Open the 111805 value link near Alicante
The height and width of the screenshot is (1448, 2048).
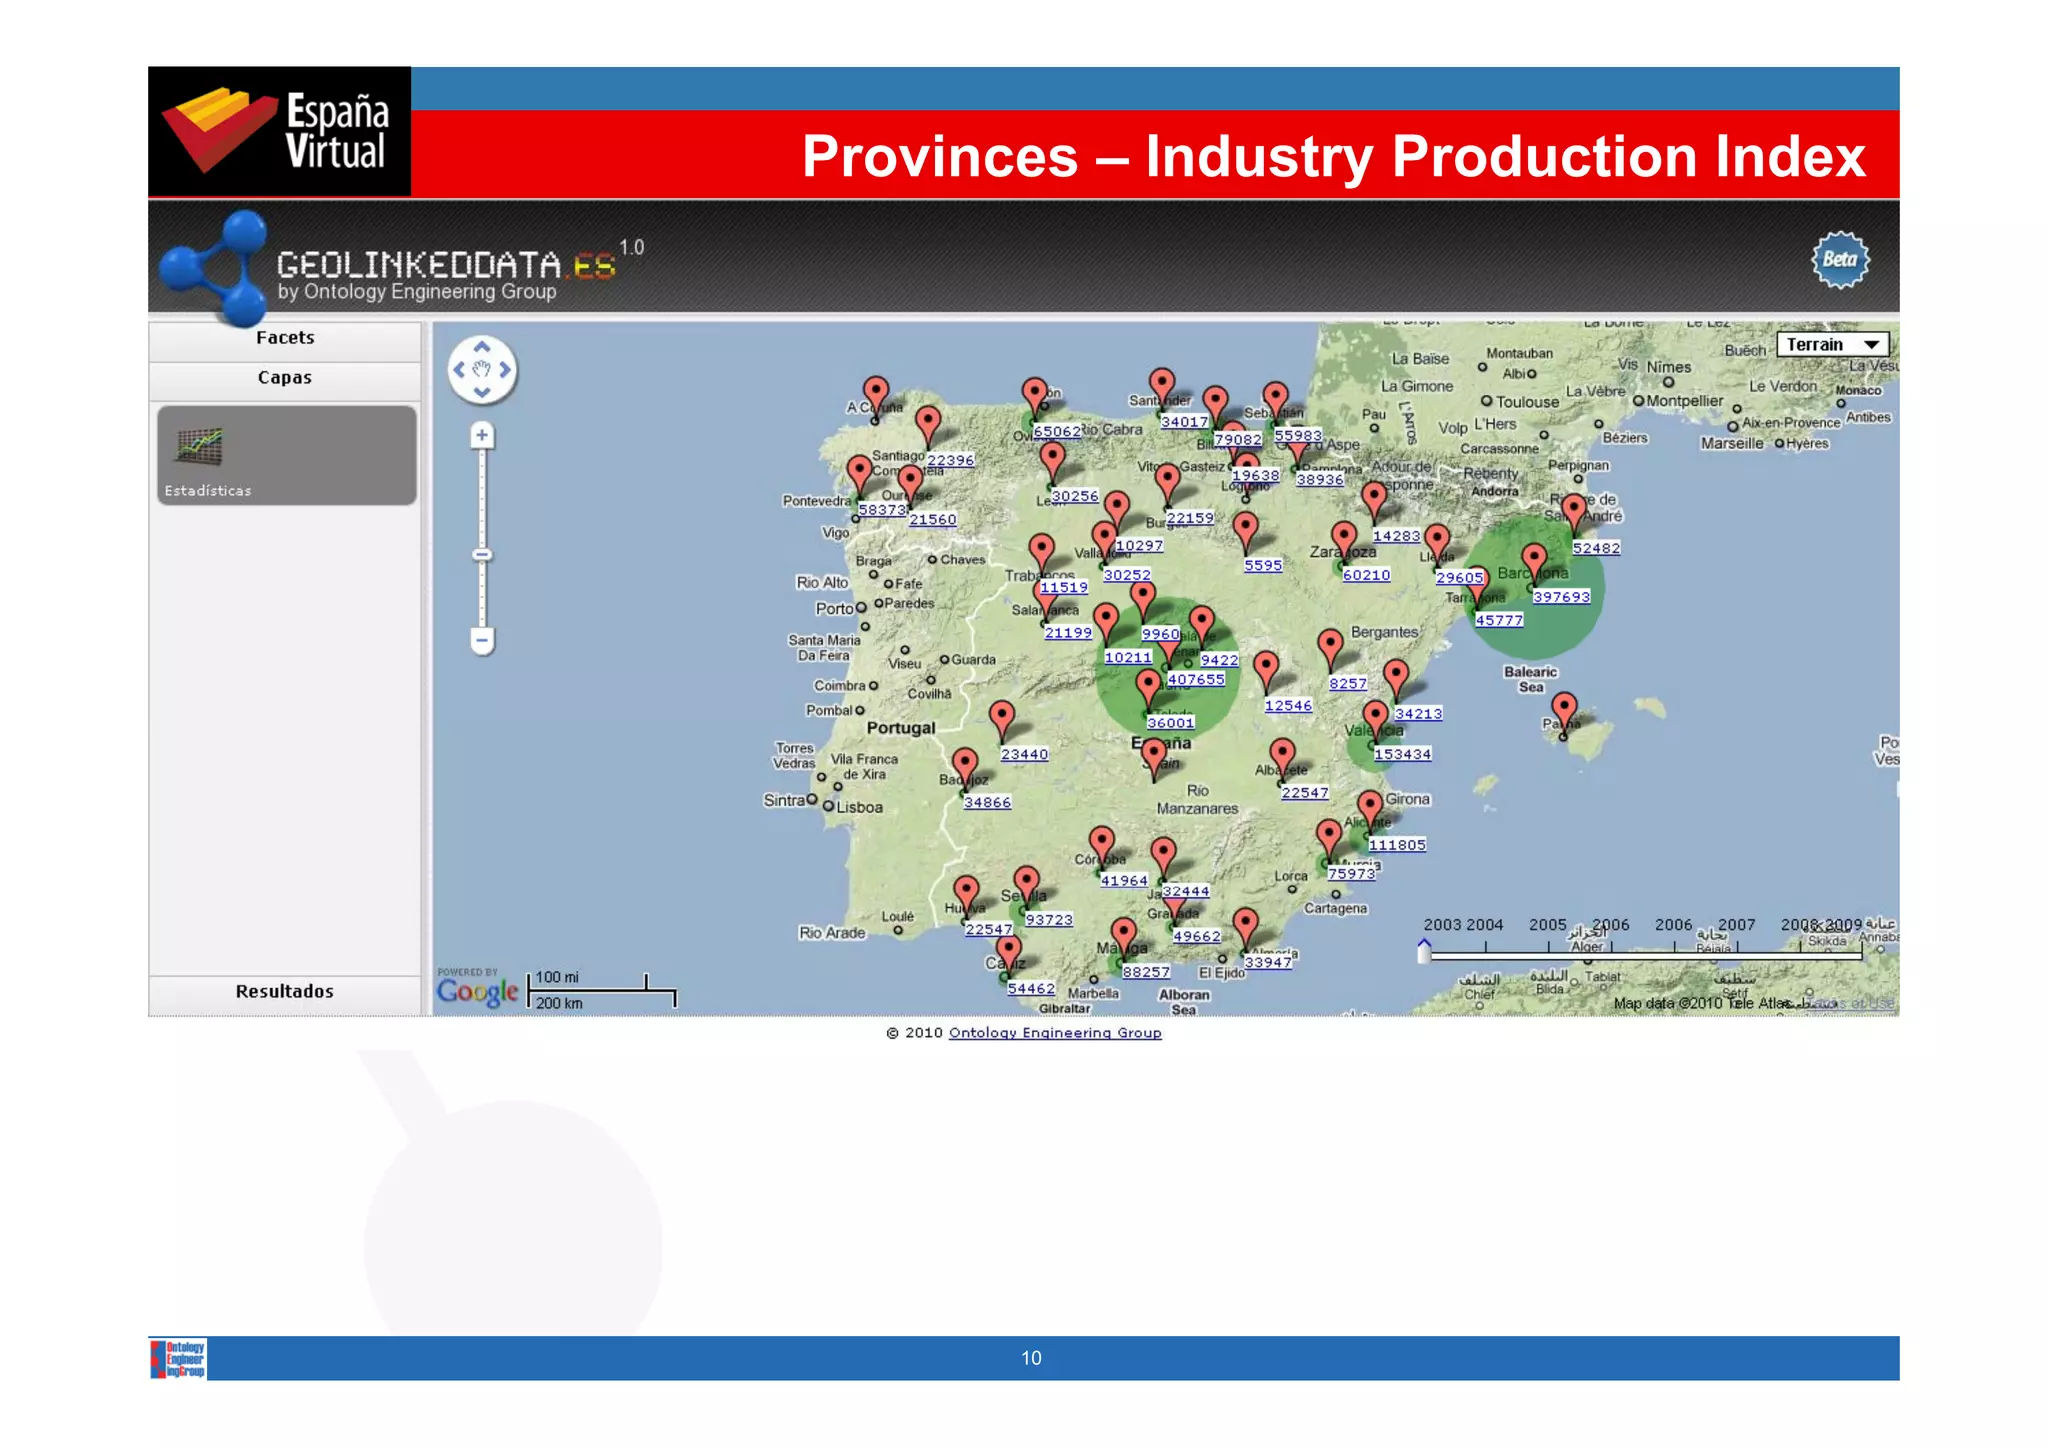[1397, 846]
